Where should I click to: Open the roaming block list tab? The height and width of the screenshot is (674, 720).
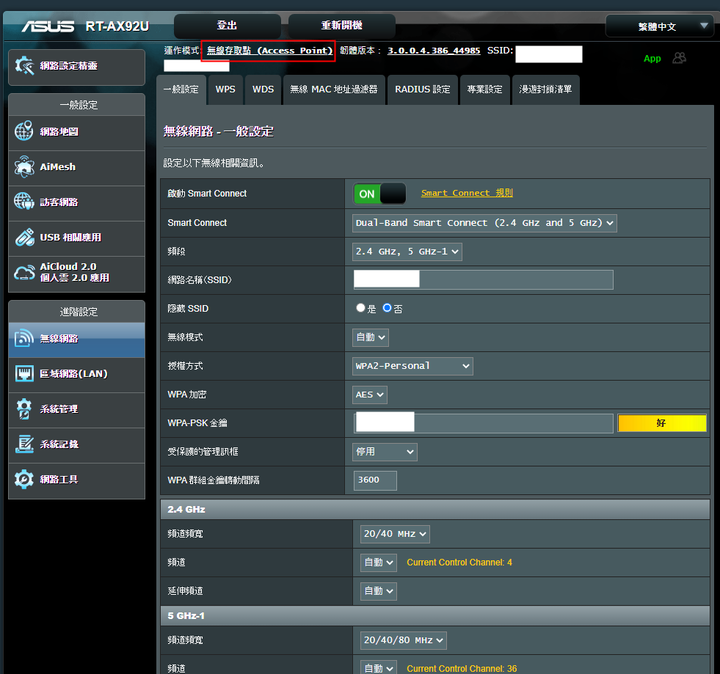[546, 90]
